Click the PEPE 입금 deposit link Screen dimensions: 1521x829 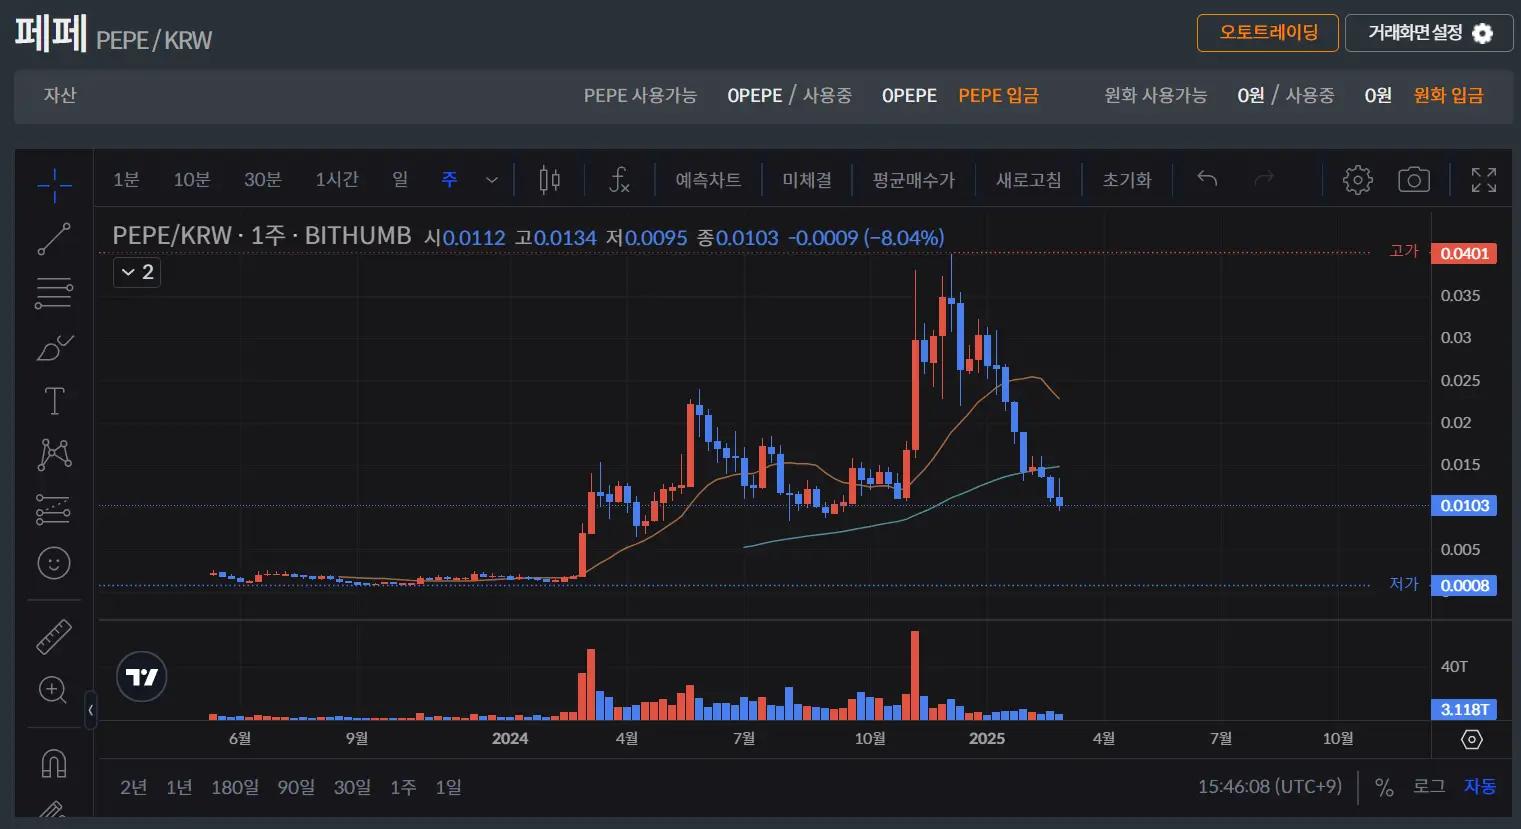pos(998,96)
